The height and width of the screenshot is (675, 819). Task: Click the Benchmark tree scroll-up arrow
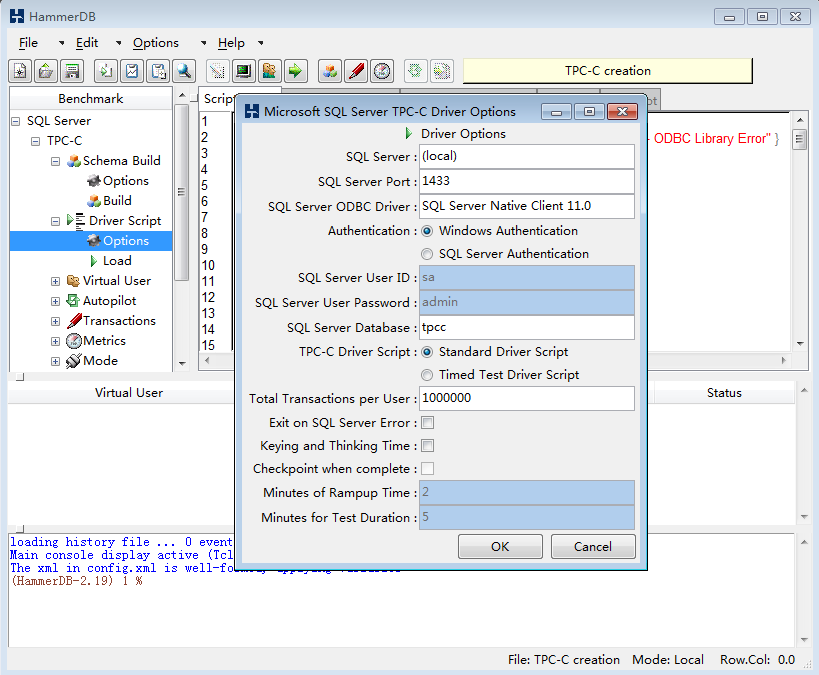point(182,95)
